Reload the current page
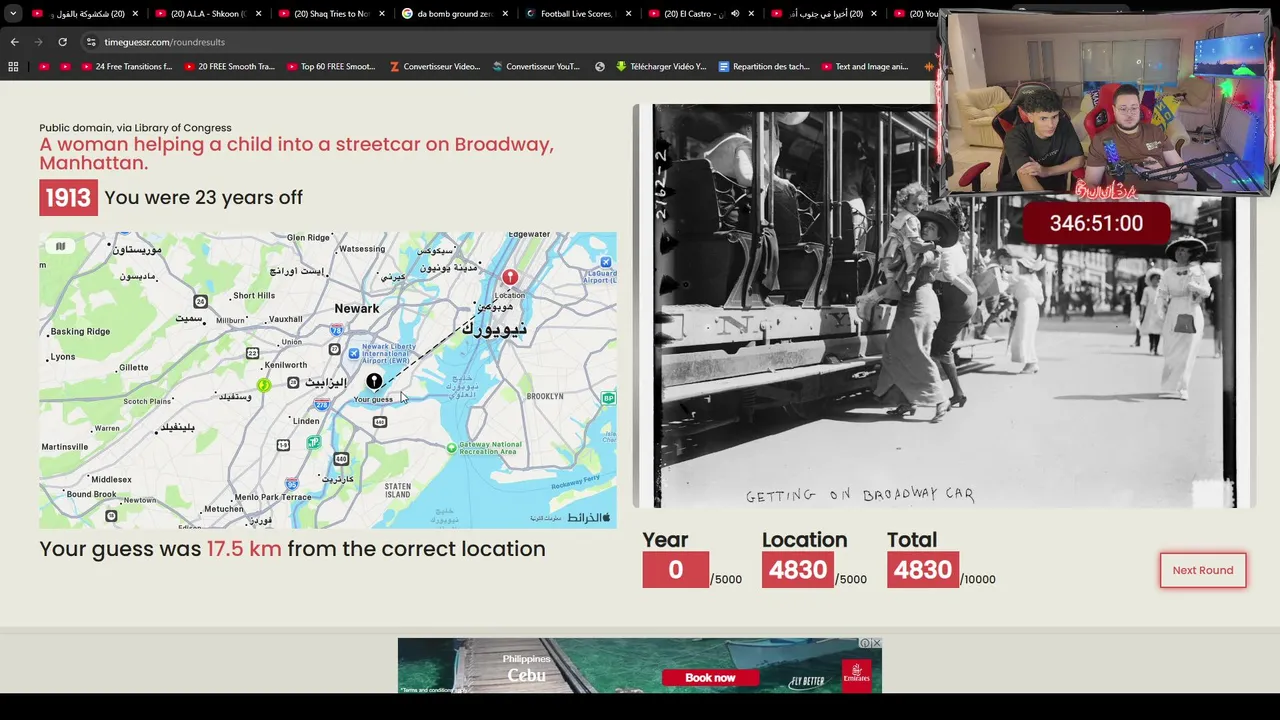Viewport: 1280px width, 720px height. point(62,42)
